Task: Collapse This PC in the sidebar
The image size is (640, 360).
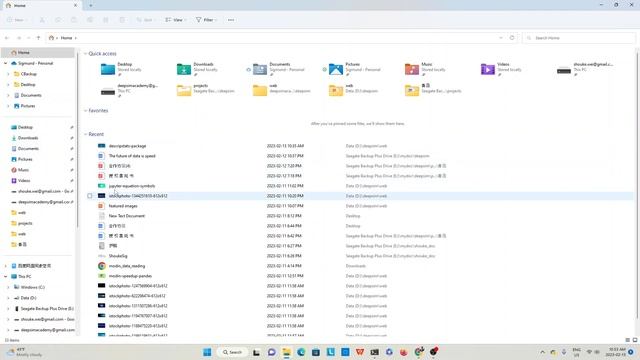Action: click(x=6, y=277)
